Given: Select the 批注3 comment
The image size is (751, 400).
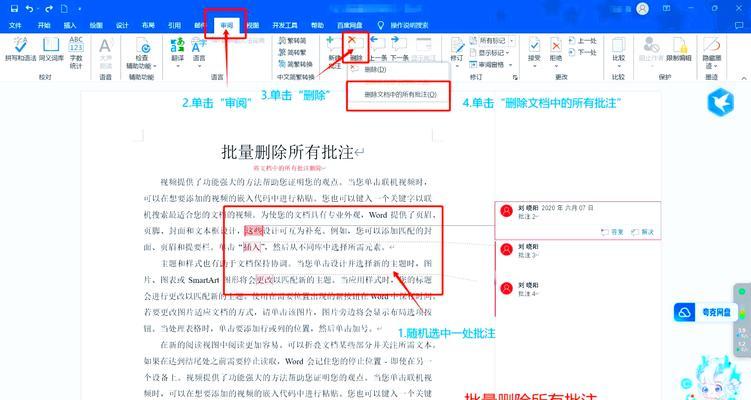Looking at the screenshot, I should [x=577, y=251].
